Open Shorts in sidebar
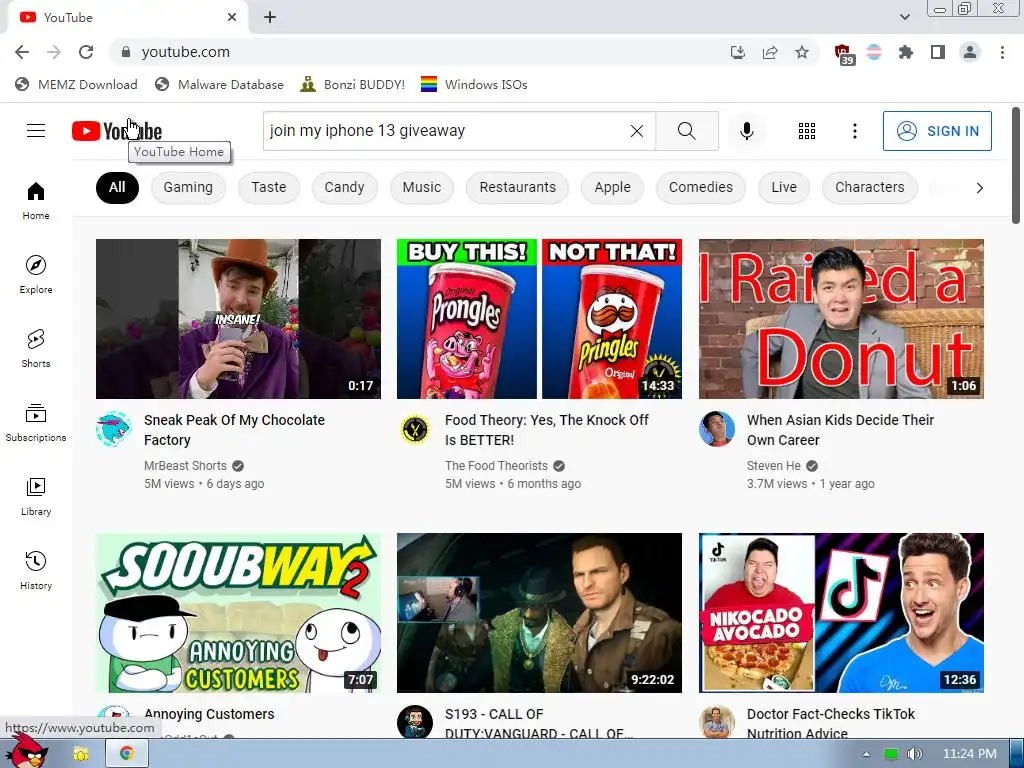This screenshot has height=768, width=1024. [36, 349]
